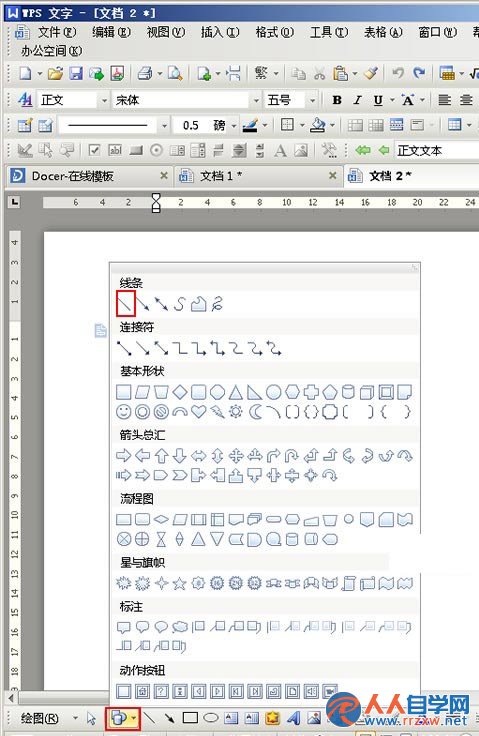Select the straight line shape under 线条
The width and height of the screenshot is (479, 736).
126,304
